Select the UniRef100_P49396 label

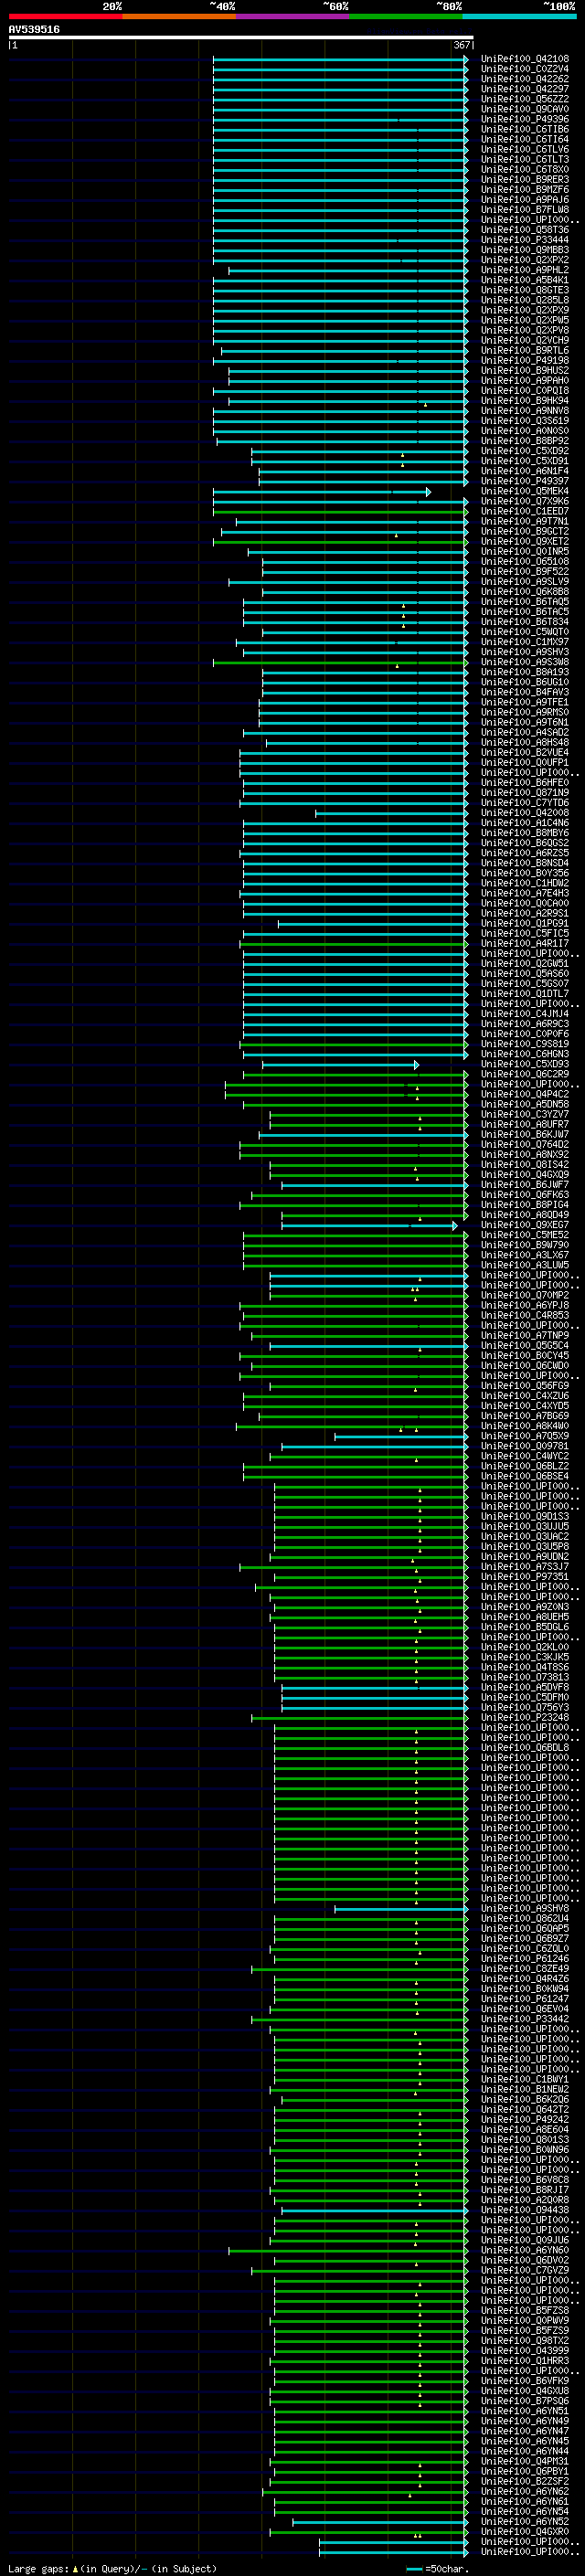tap(525, 119)
